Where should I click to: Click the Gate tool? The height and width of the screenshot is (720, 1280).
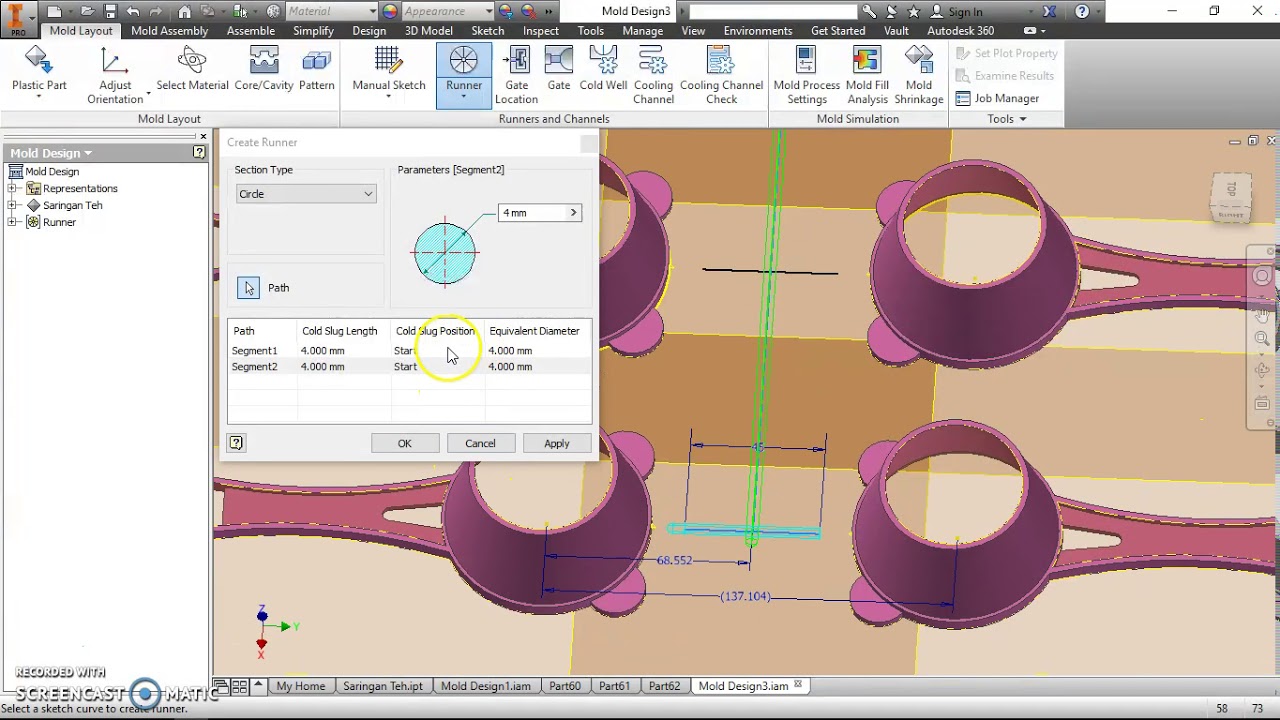click(x=559, y=70)
